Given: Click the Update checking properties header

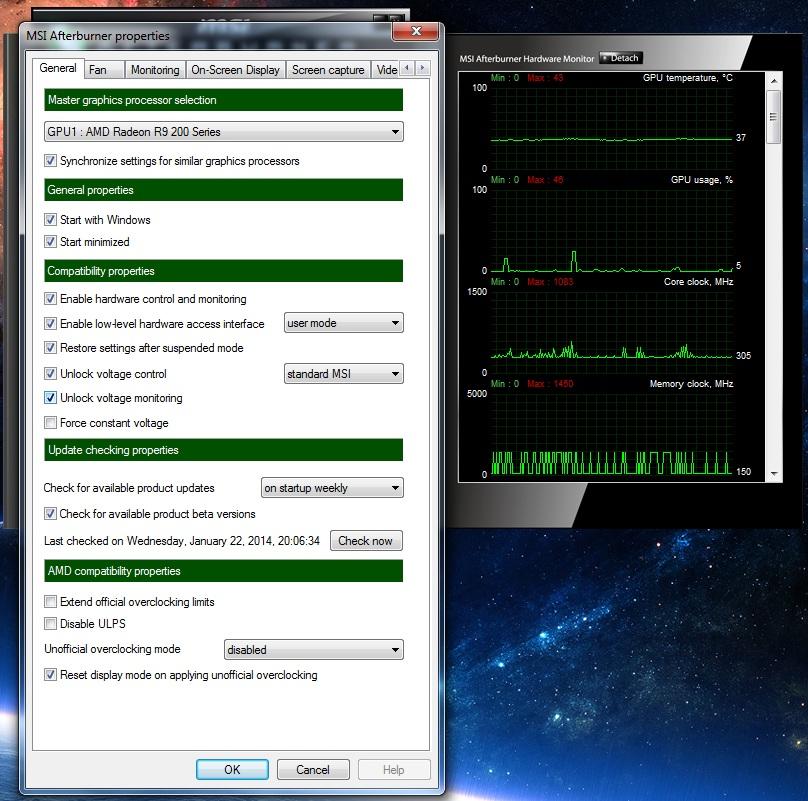Looking at the screenshot, I should pyautogui.click(x=224, y=450).
